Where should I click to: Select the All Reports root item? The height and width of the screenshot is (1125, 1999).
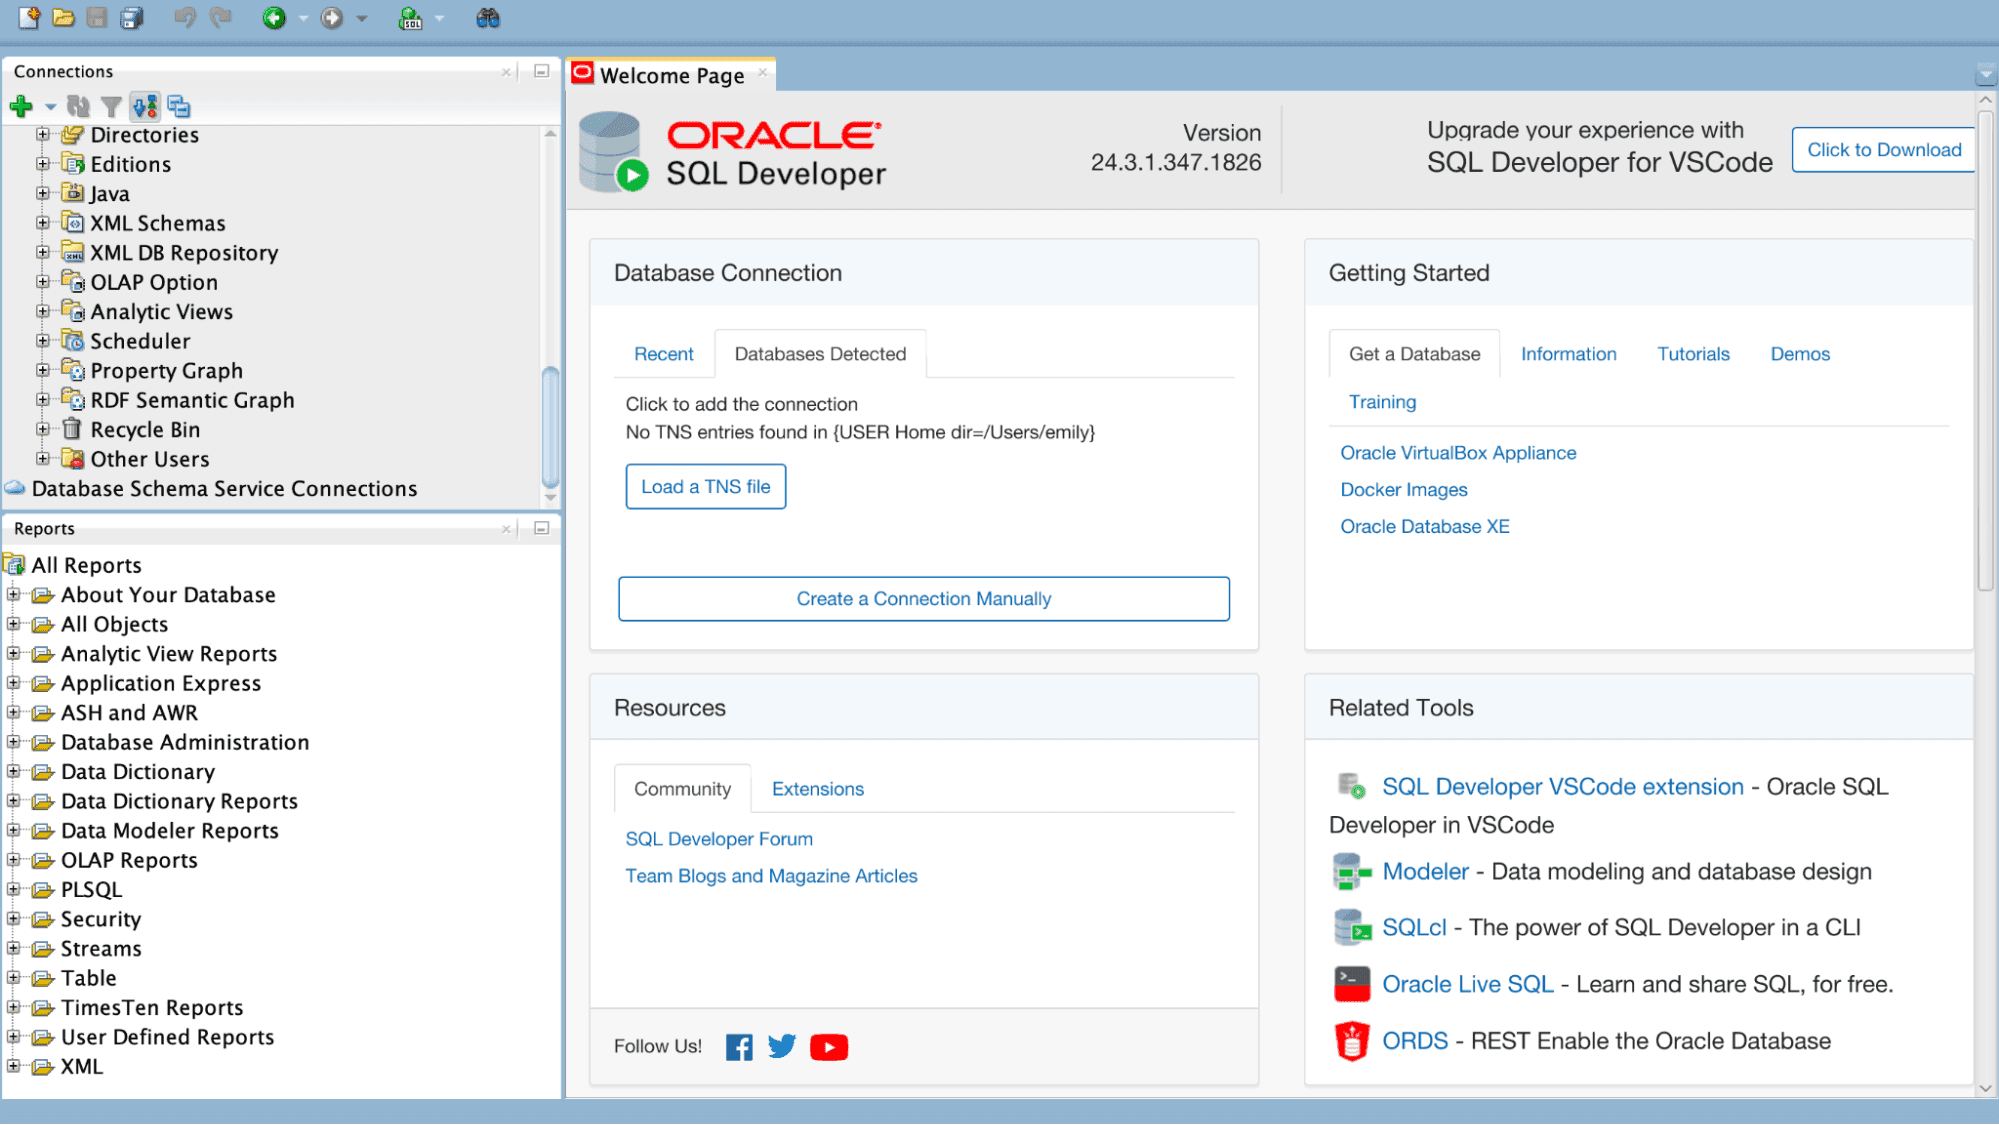pos(86,566)
